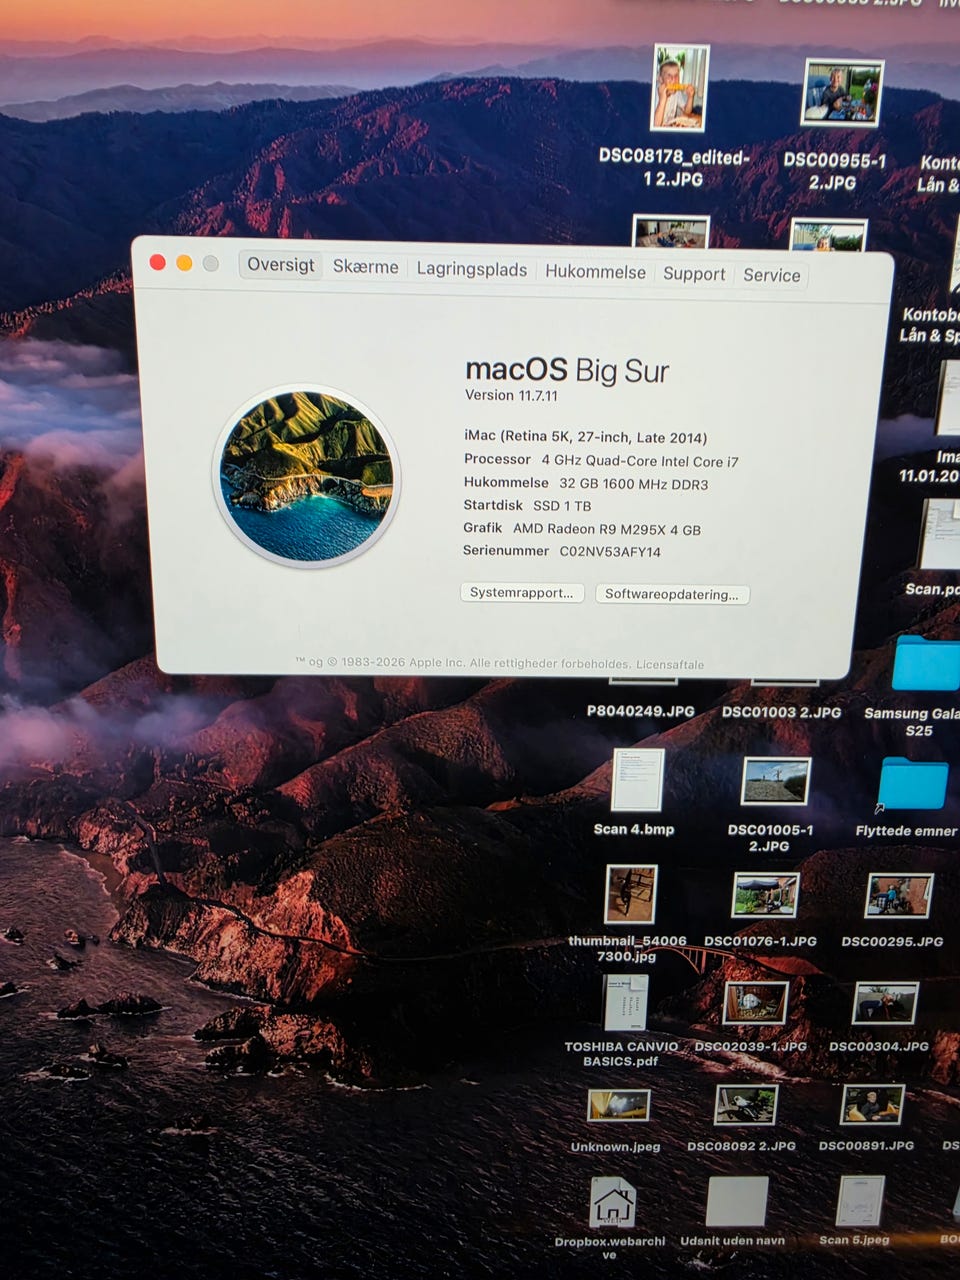Click the Version 11.7.11 text
Screen dimensions: 960x1280
[x=511, y=395]
